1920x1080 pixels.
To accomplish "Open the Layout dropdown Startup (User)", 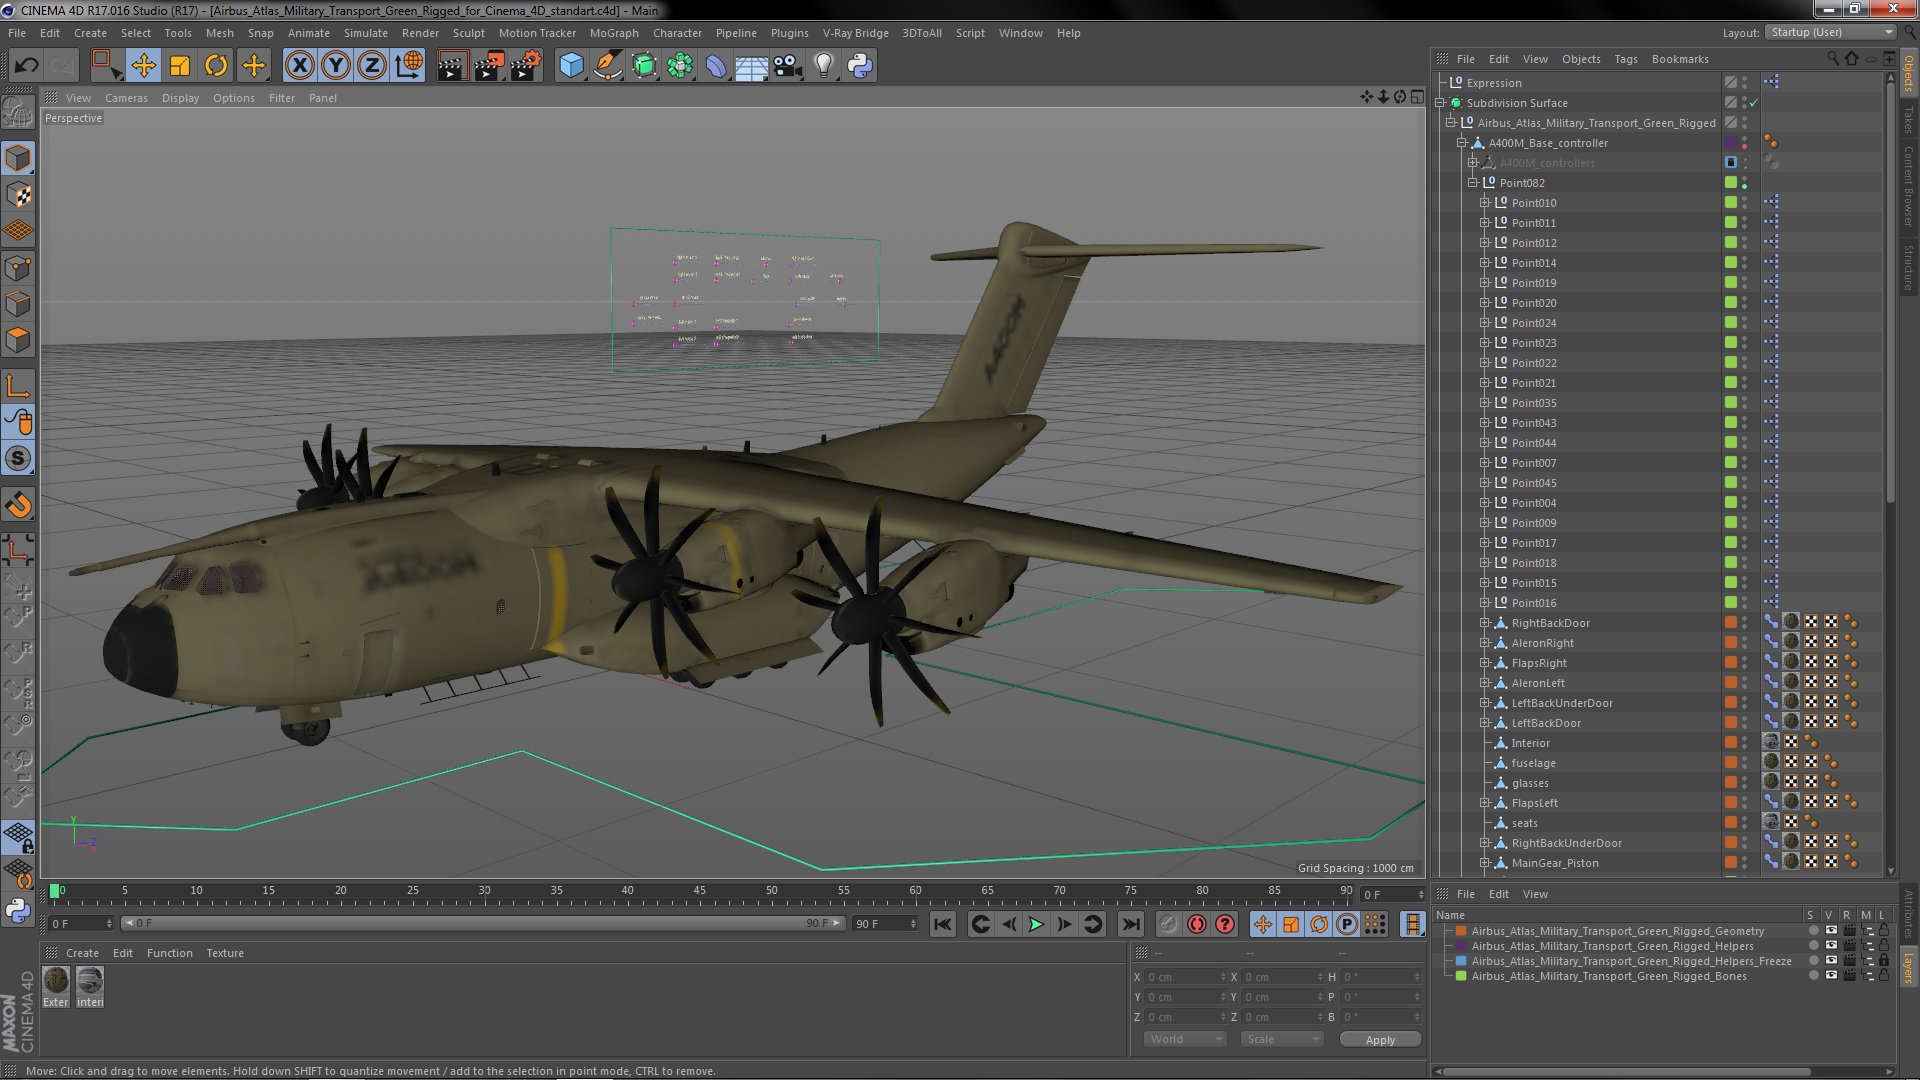I will pyautogui.click(x=1830, y=33).
